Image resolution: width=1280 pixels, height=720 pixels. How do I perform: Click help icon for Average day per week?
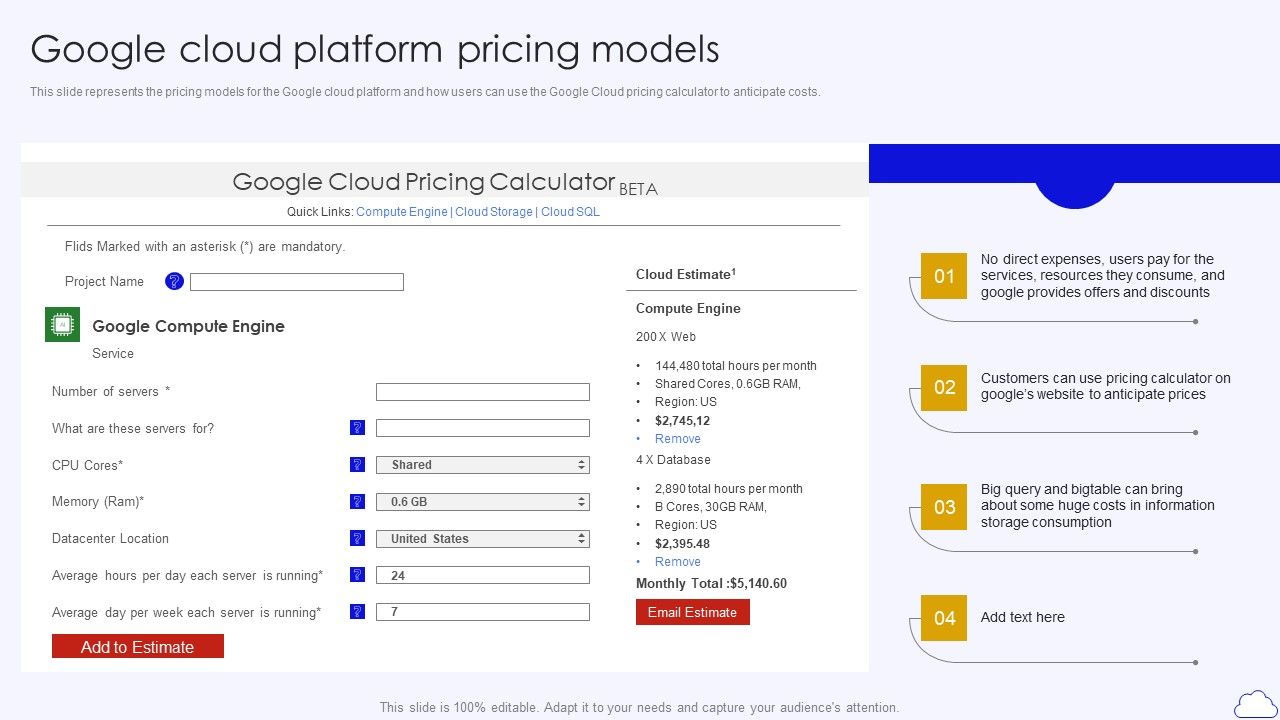coord(357,612)
